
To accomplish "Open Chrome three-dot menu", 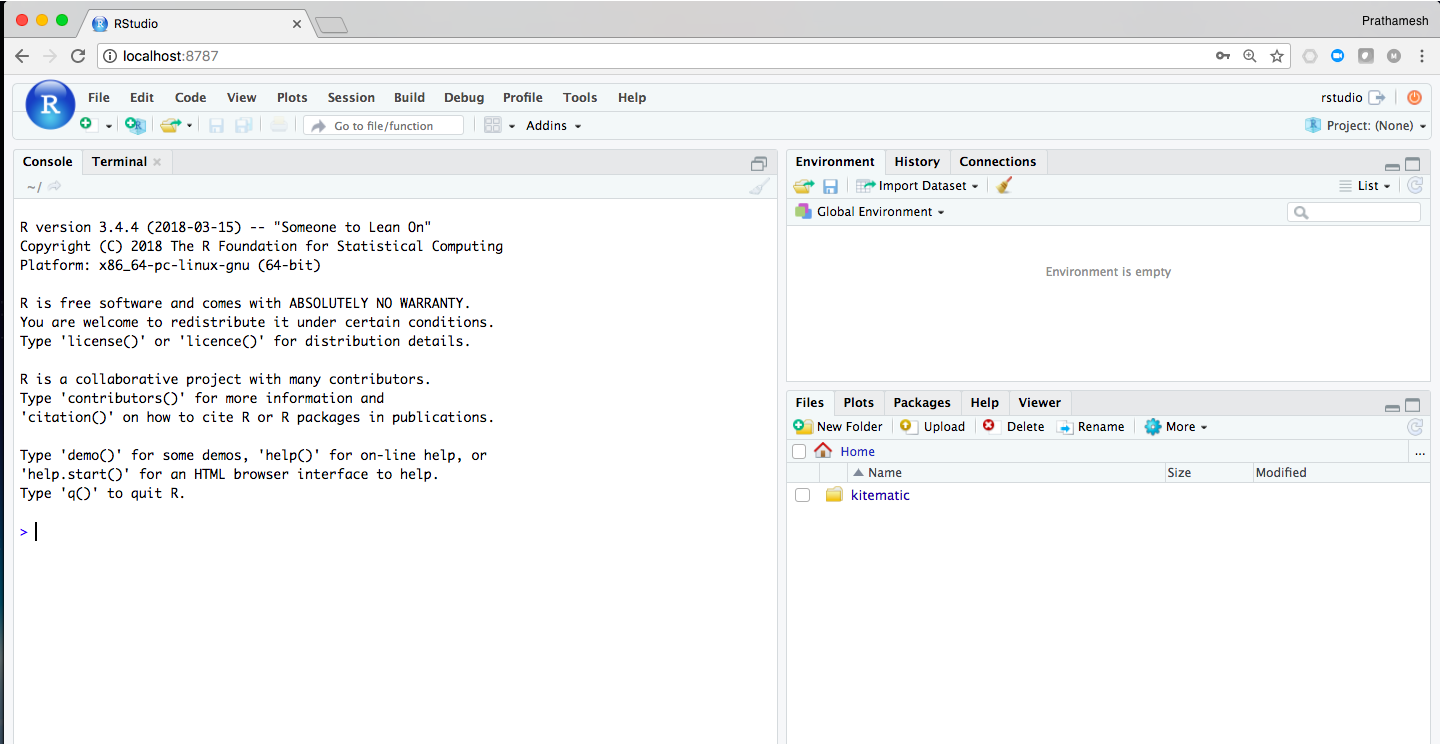I will tap(1421, 56).
